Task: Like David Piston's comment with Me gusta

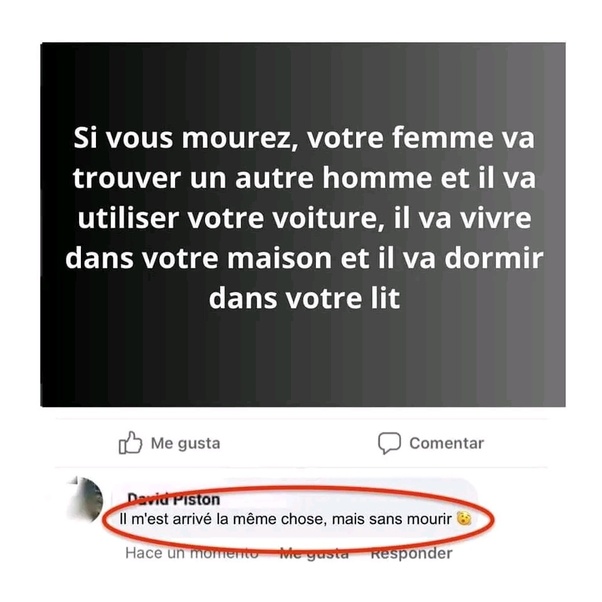Action: 314,554
